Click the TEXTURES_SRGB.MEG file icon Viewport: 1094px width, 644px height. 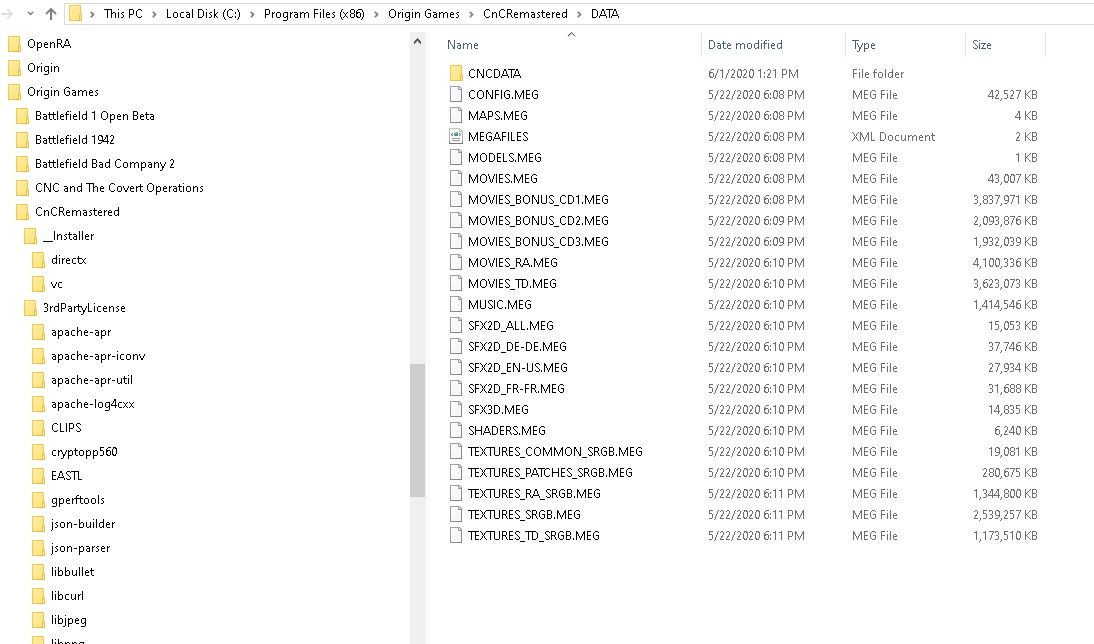pos(456,514)
